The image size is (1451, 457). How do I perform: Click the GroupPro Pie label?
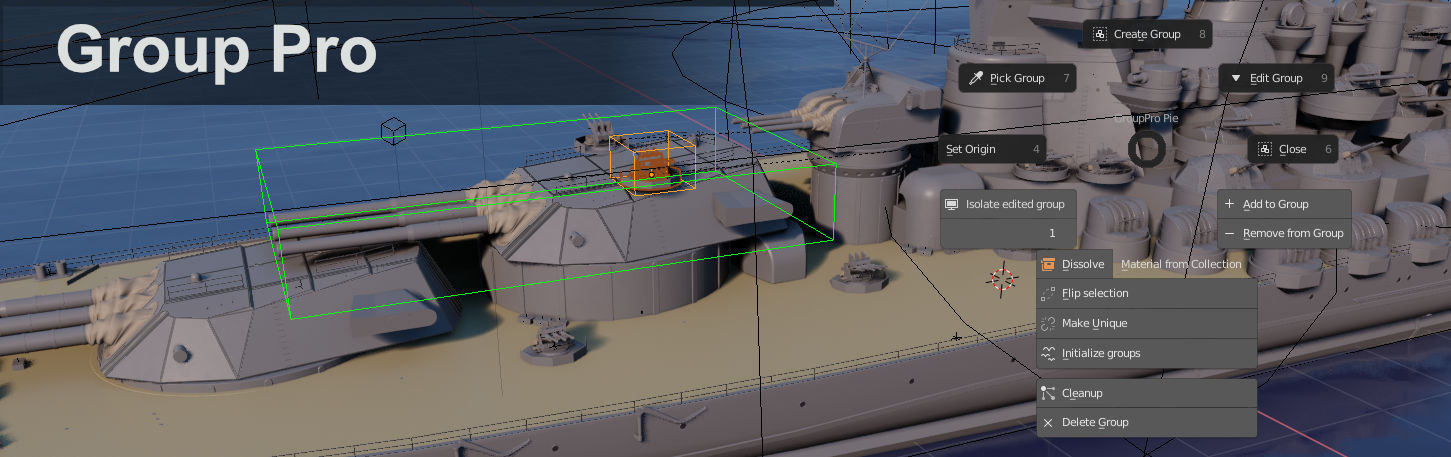[1146, 118]
